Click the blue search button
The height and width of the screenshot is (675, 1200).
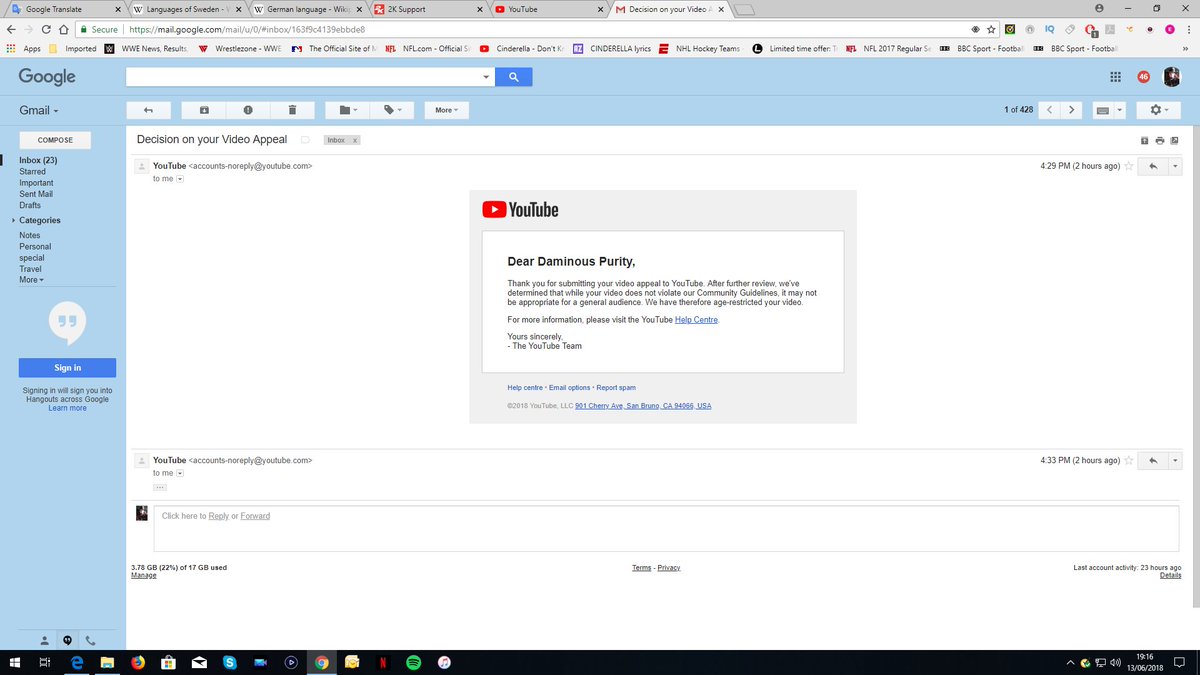click(514, 77)
